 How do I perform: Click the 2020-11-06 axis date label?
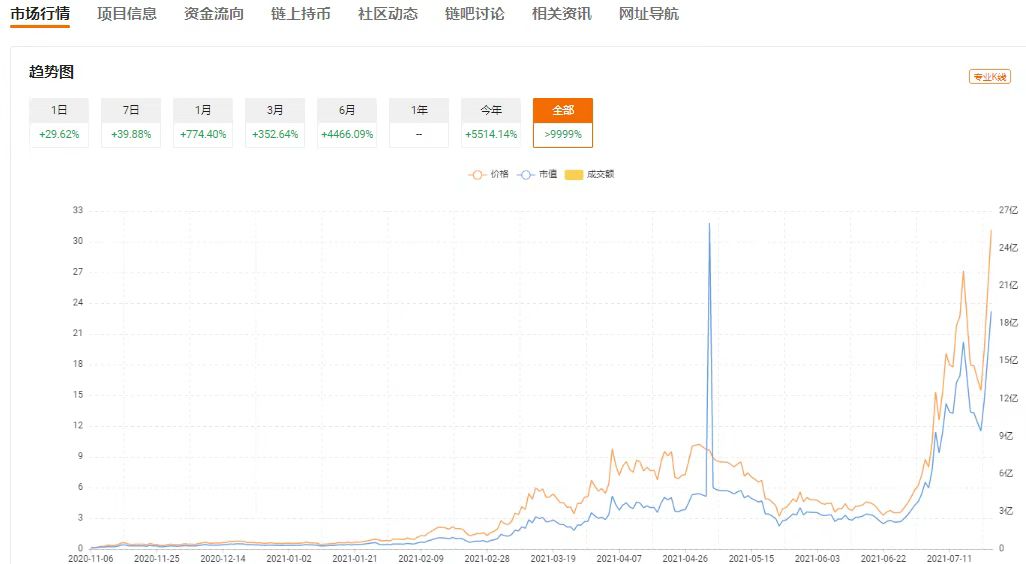(90, 559)
